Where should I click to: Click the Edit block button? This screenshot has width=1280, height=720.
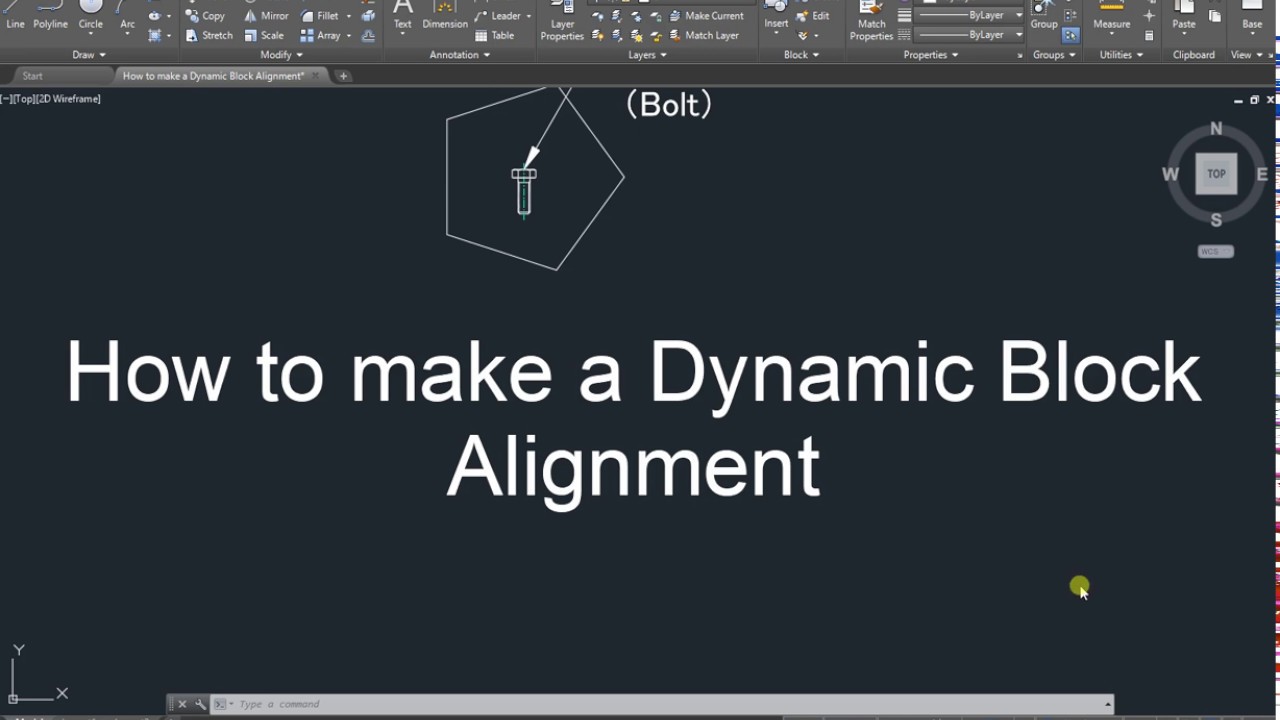click(x=813, y=16)
